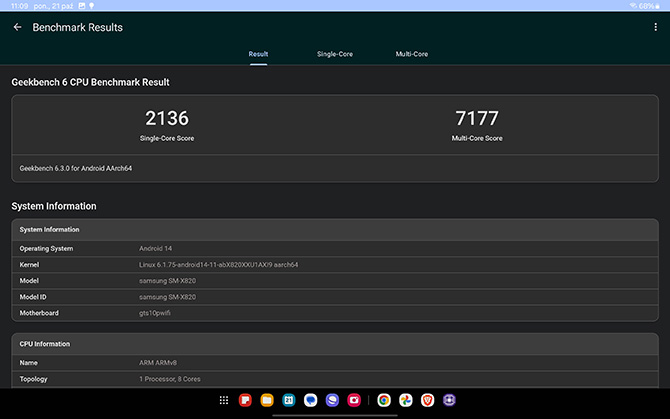Image resolution: width=670 pixels, height=419 pixels.
Task: Open the three-dot overflow menu
Action: point(655,27)
